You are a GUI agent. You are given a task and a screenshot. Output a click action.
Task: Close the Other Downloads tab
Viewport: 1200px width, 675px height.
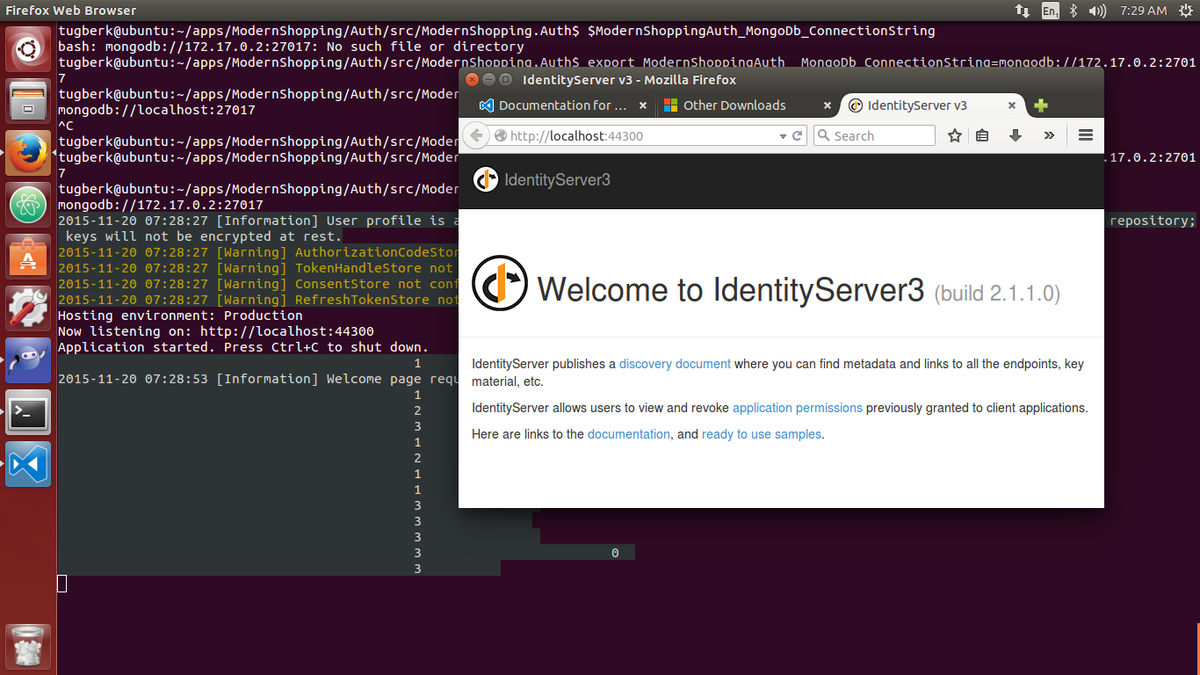coord(827,105)
